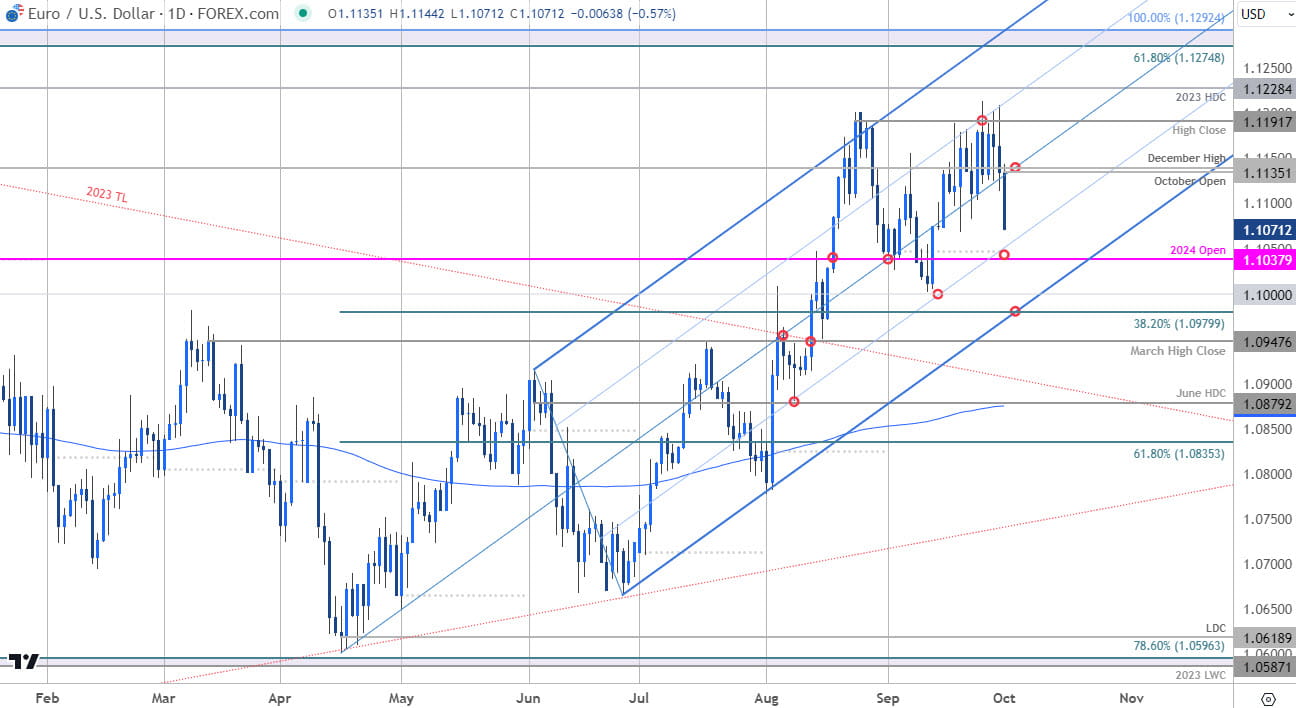Click the 2023 HDC level label
This screenshot has height=708, width=1296.
pos(1199,98)
